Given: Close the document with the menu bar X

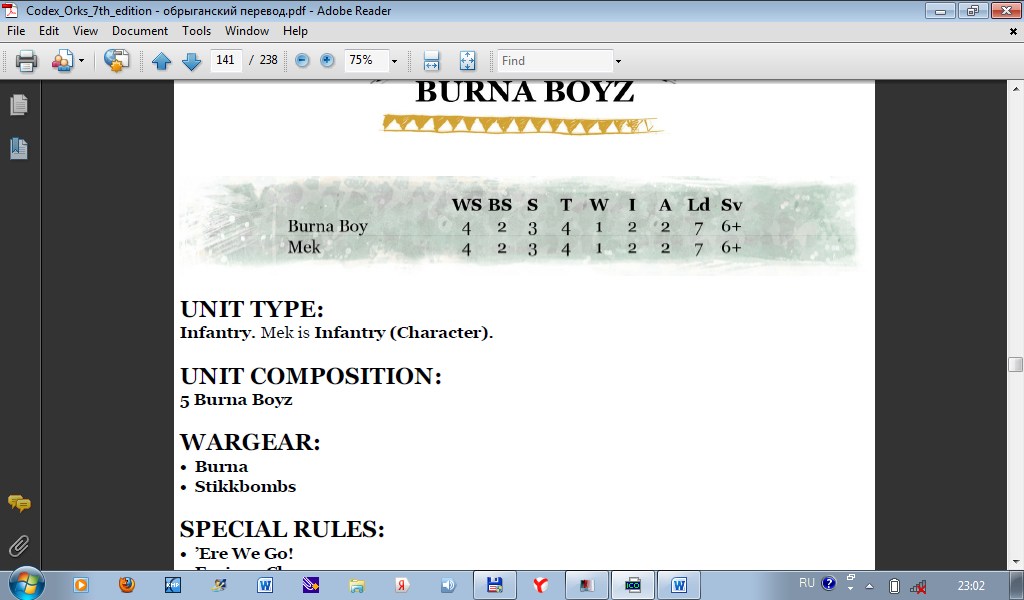Looking at the screenshot, I should click(1013, 31).
